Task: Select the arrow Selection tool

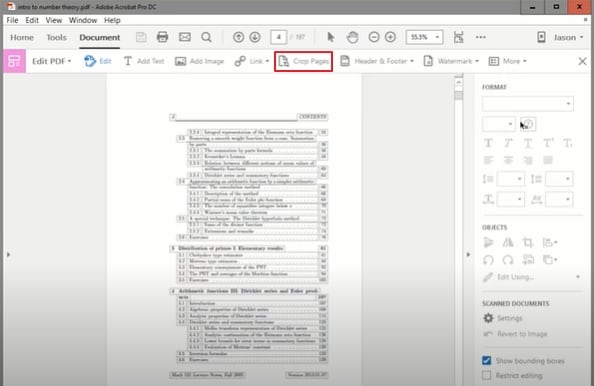Action: point(331,37)
